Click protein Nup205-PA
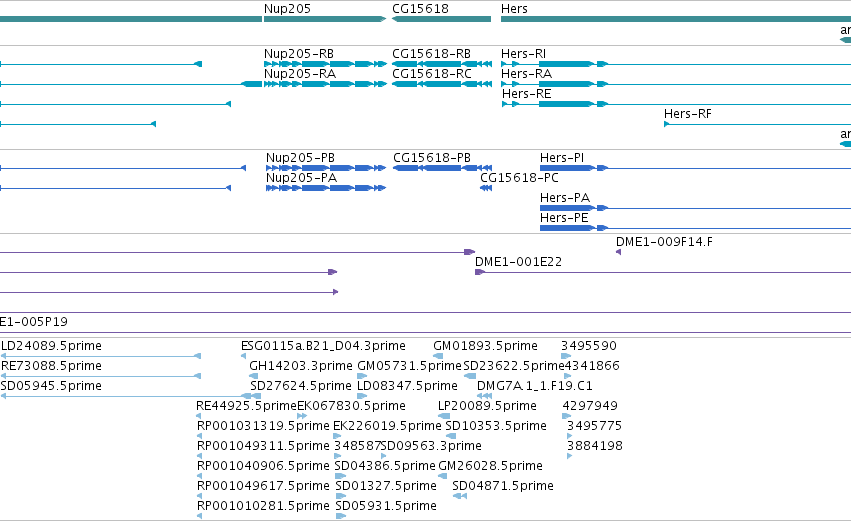Screen dimensions: 851x521 click(301, 178)
